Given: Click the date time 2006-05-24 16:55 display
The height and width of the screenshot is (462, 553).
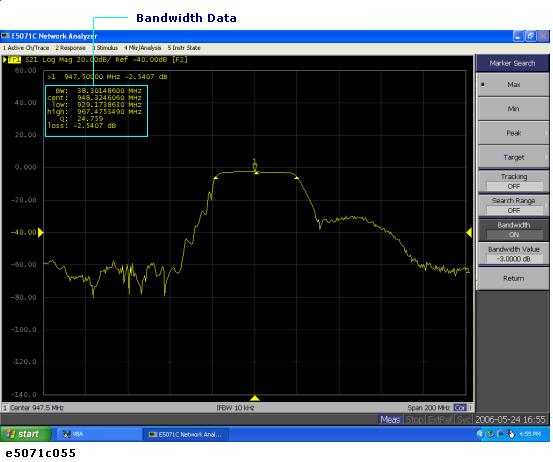Looking at the screenshot, I should click(x=510, y=419).
